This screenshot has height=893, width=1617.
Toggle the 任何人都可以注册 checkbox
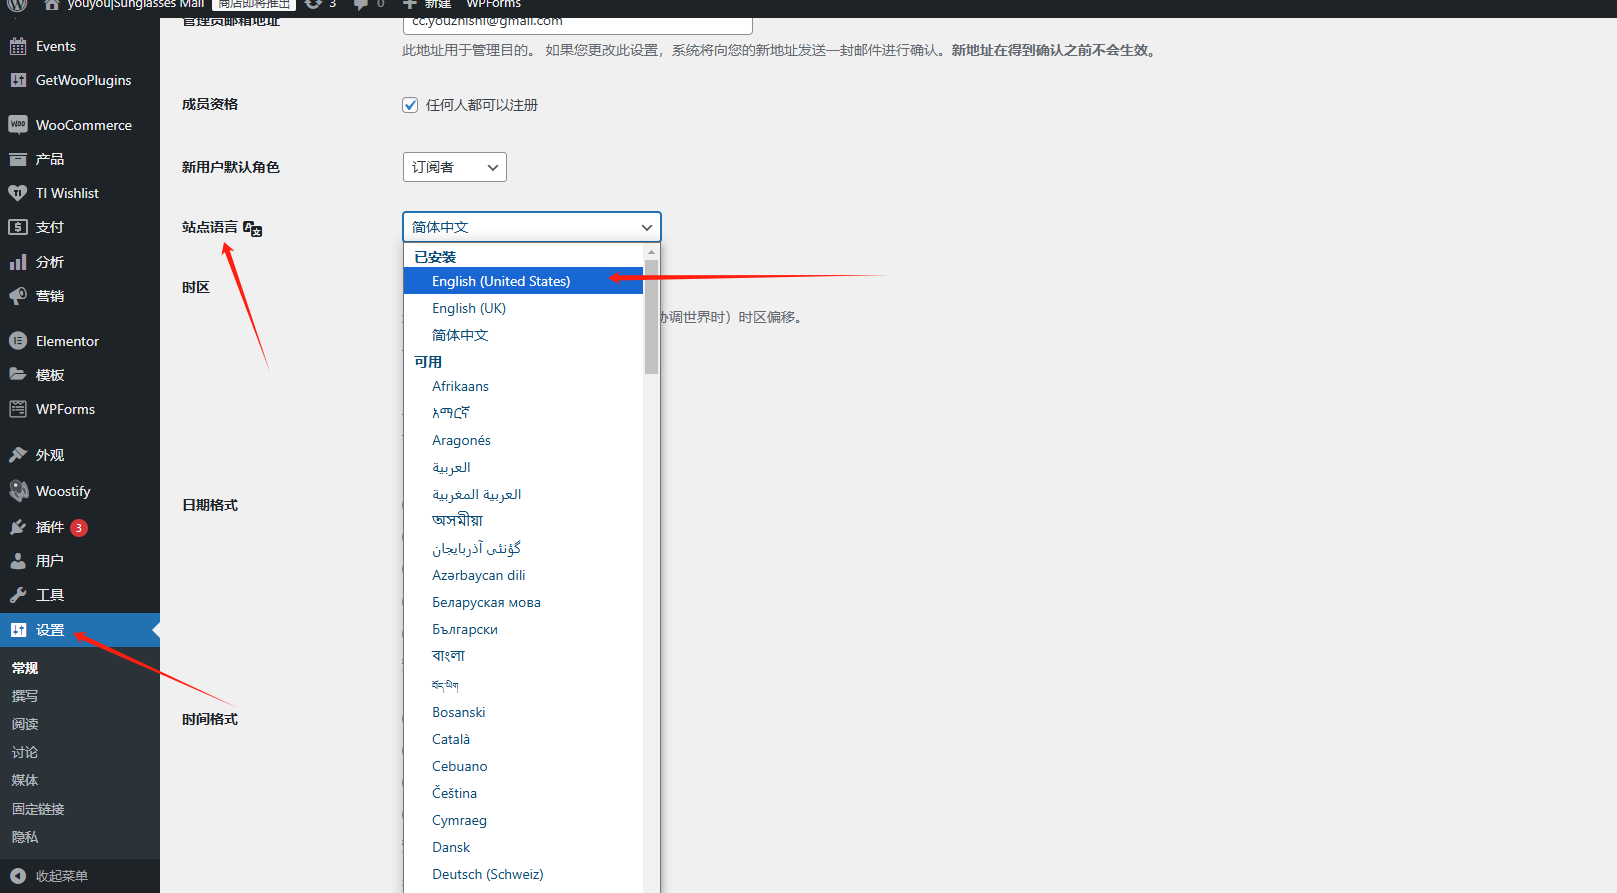coord(410,105)
